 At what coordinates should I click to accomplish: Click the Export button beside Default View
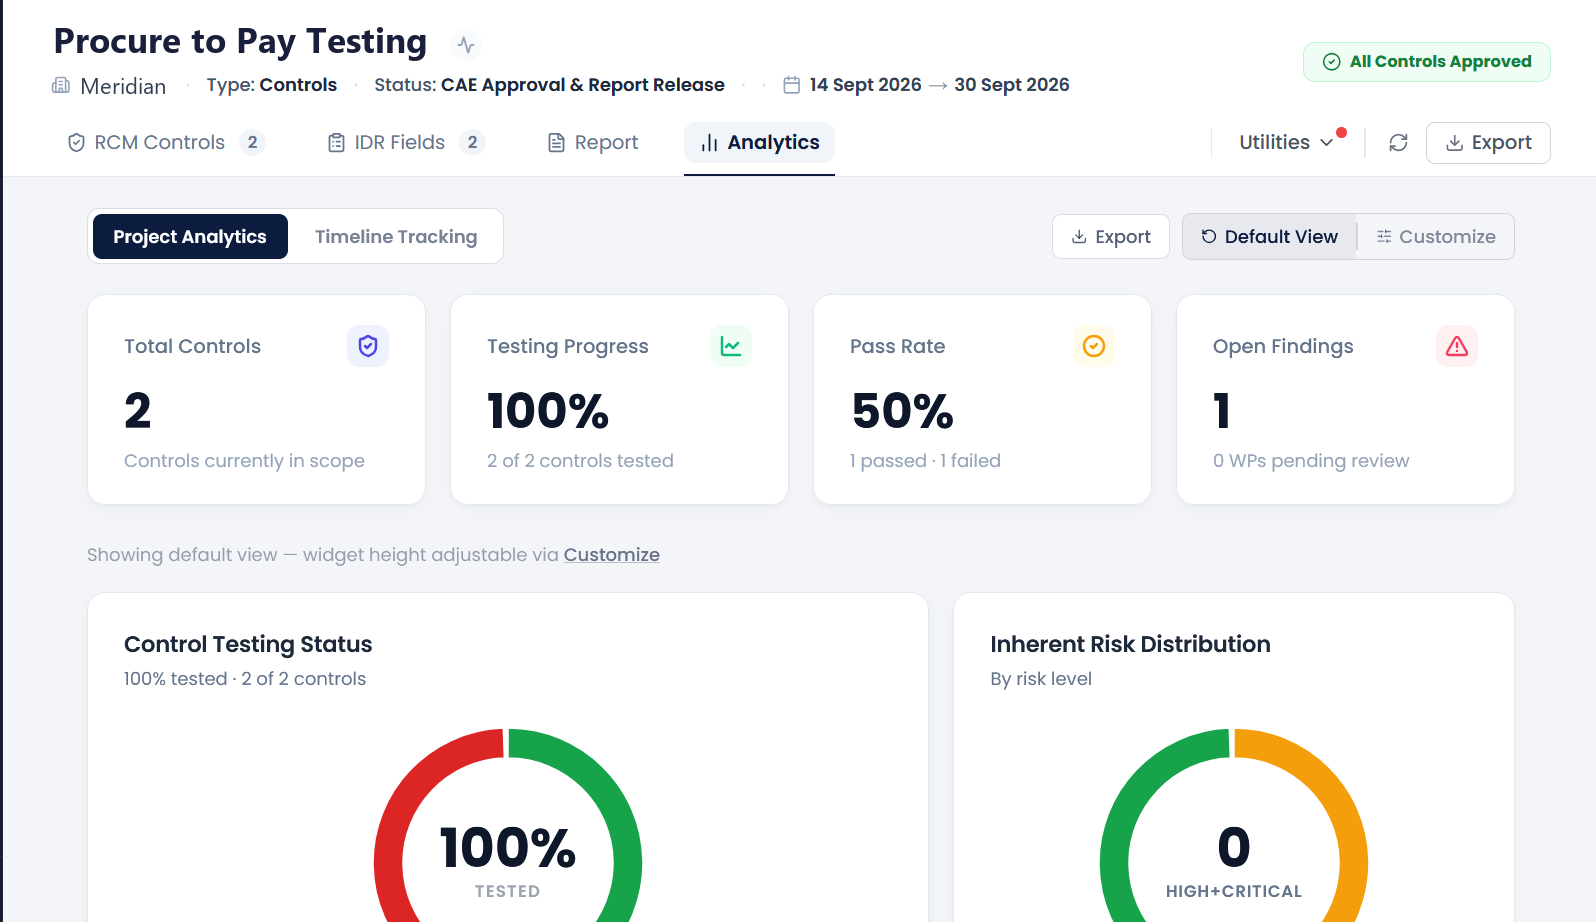(1111, 237)
